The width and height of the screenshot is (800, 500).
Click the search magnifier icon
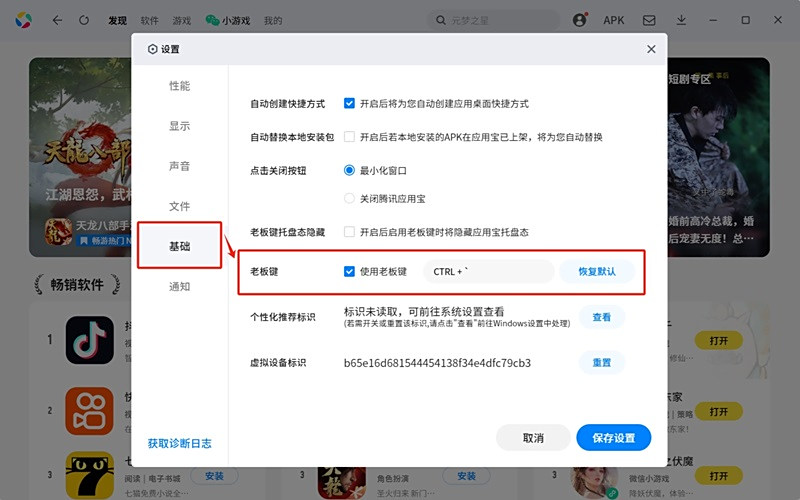point(441,20)
